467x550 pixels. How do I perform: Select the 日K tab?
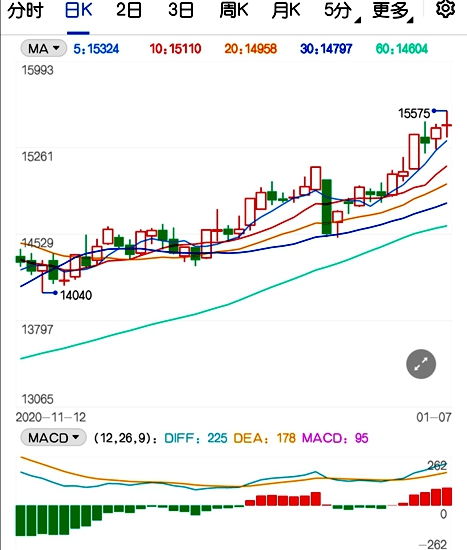79,11
